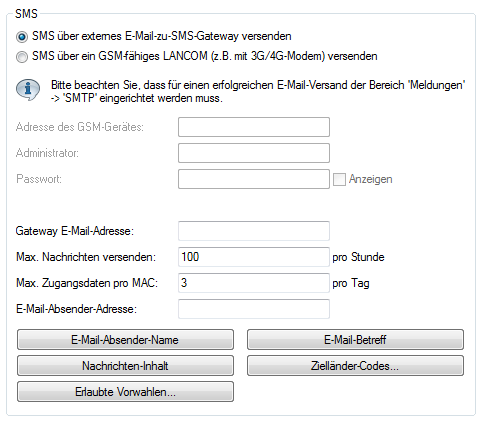481x422 pixels.
Task: Open Erlaubte Vorwahlen... table
Action: [125, 392]
